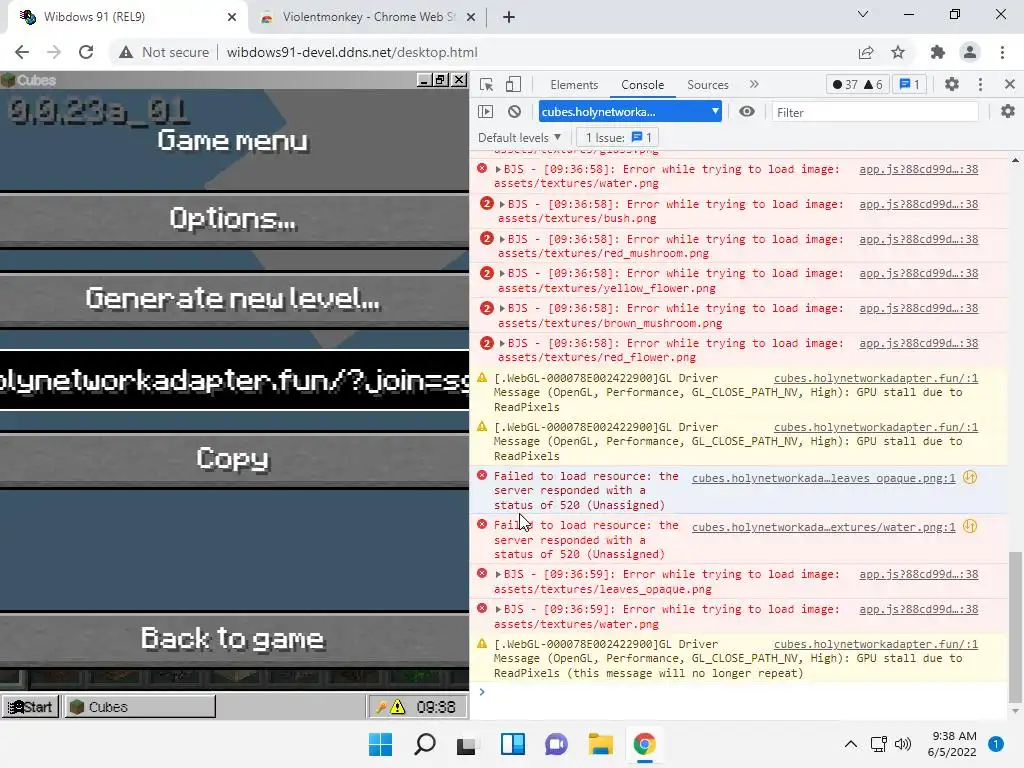Go back with the browser back arrow
Viewport: 1024px width, 768px height.
point(22,52)
